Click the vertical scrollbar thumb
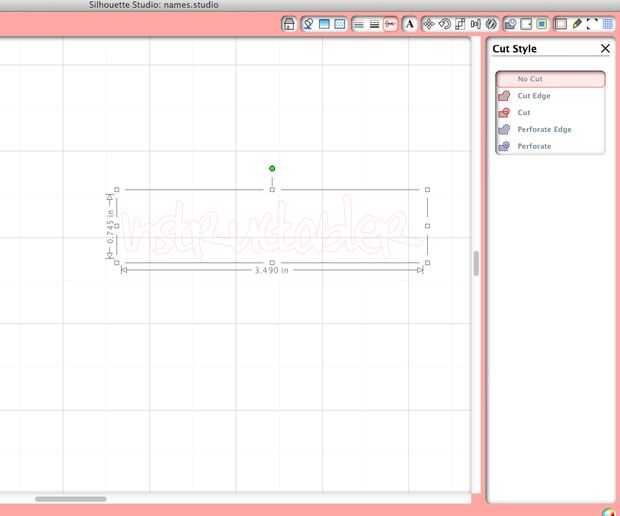This screenshot has width=620, height=516. [476, 263]
